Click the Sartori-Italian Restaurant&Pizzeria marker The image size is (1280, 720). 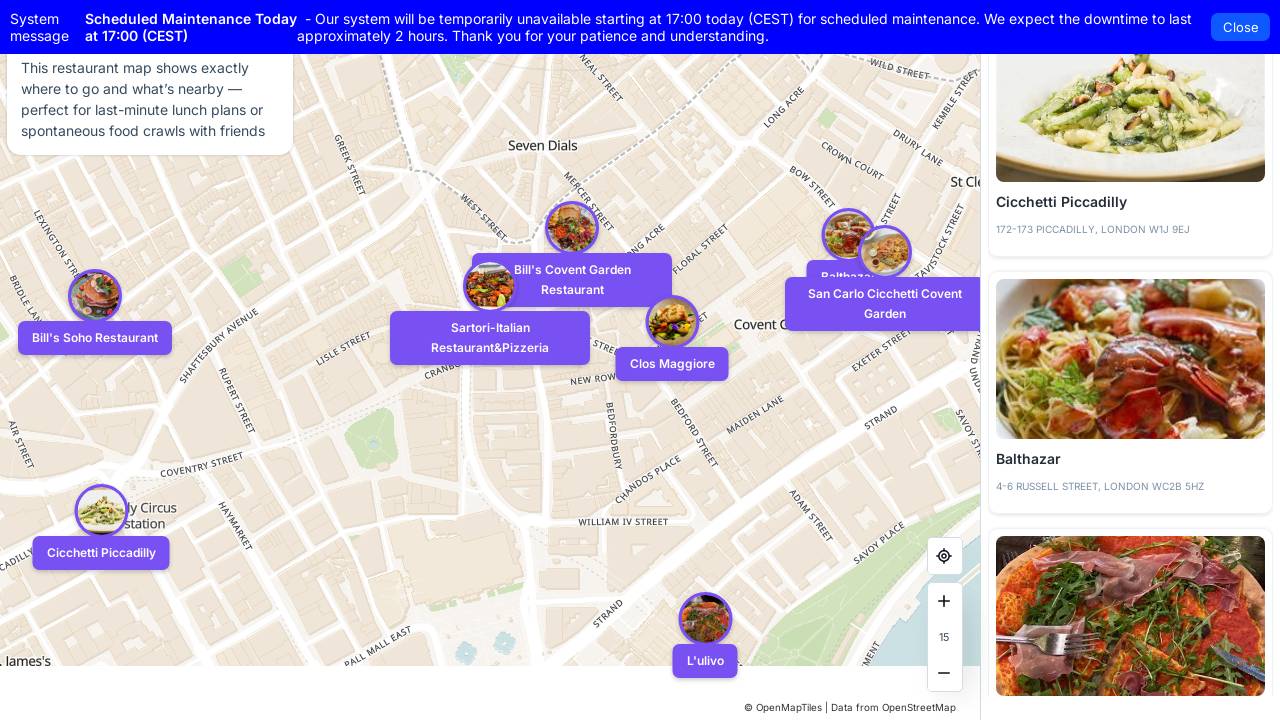[490, 338]
